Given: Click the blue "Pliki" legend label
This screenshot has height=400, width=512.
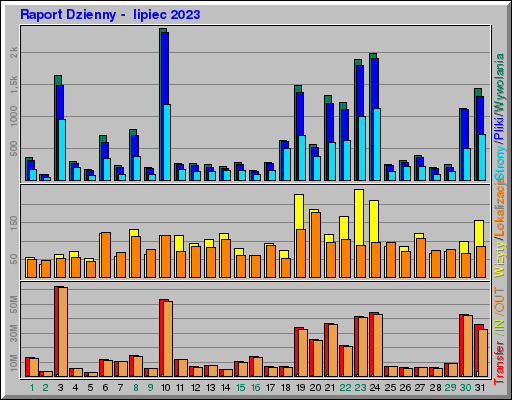Looking at the screenshot, I should (x=499, y=128).
